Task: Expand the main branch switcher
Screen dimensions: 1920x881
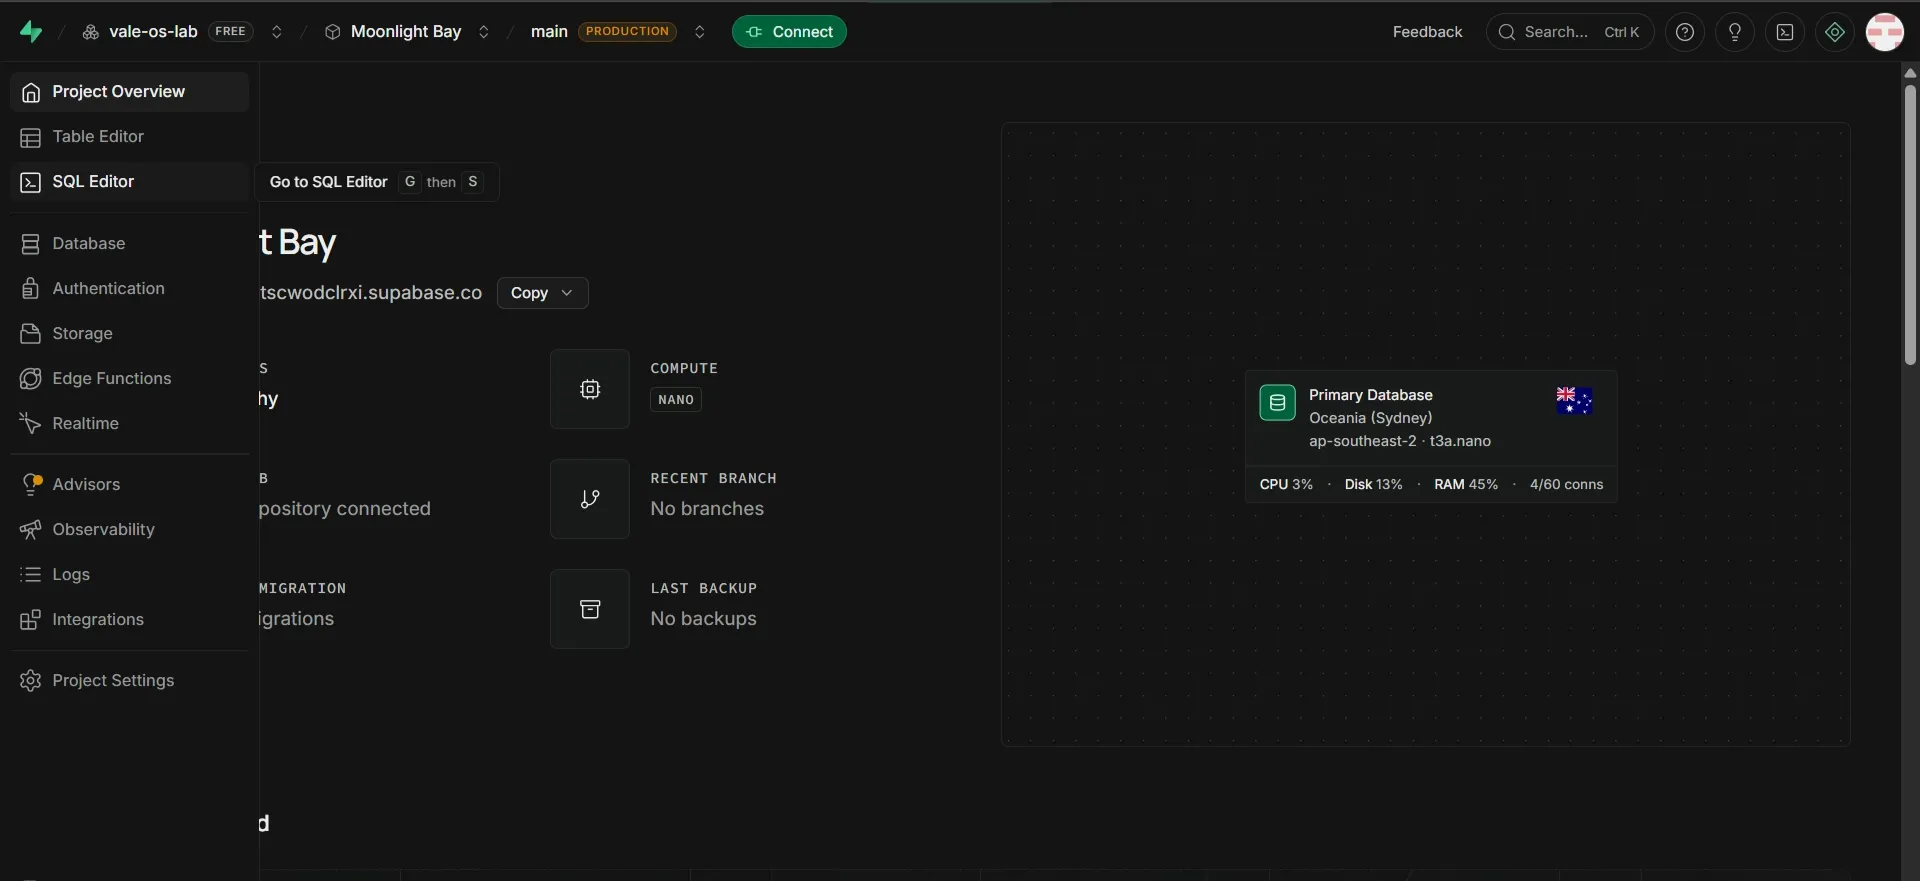Action: pyautogui.click(x=700, y=32)
